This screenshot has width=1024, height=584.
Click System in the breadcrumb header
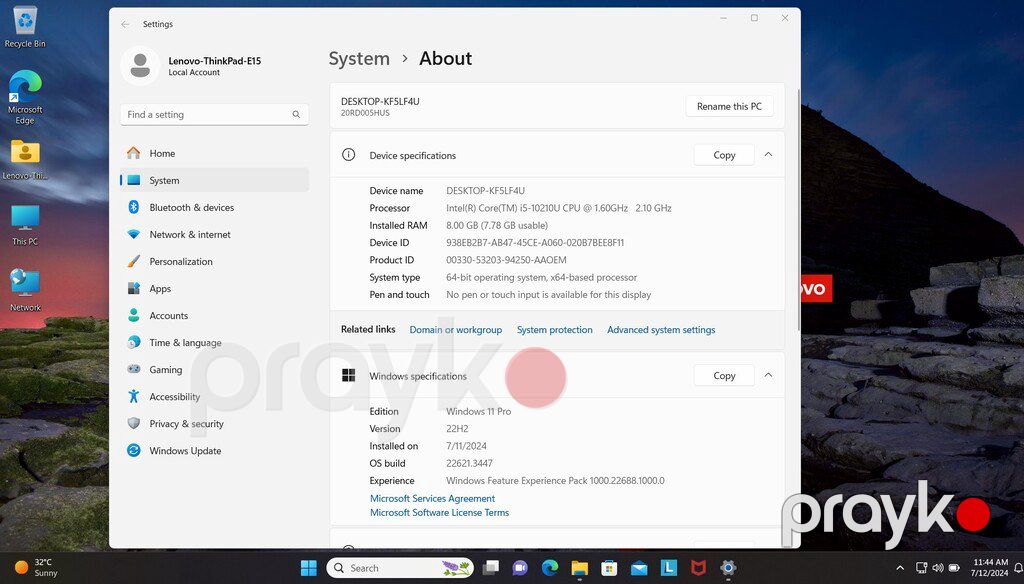359,59
